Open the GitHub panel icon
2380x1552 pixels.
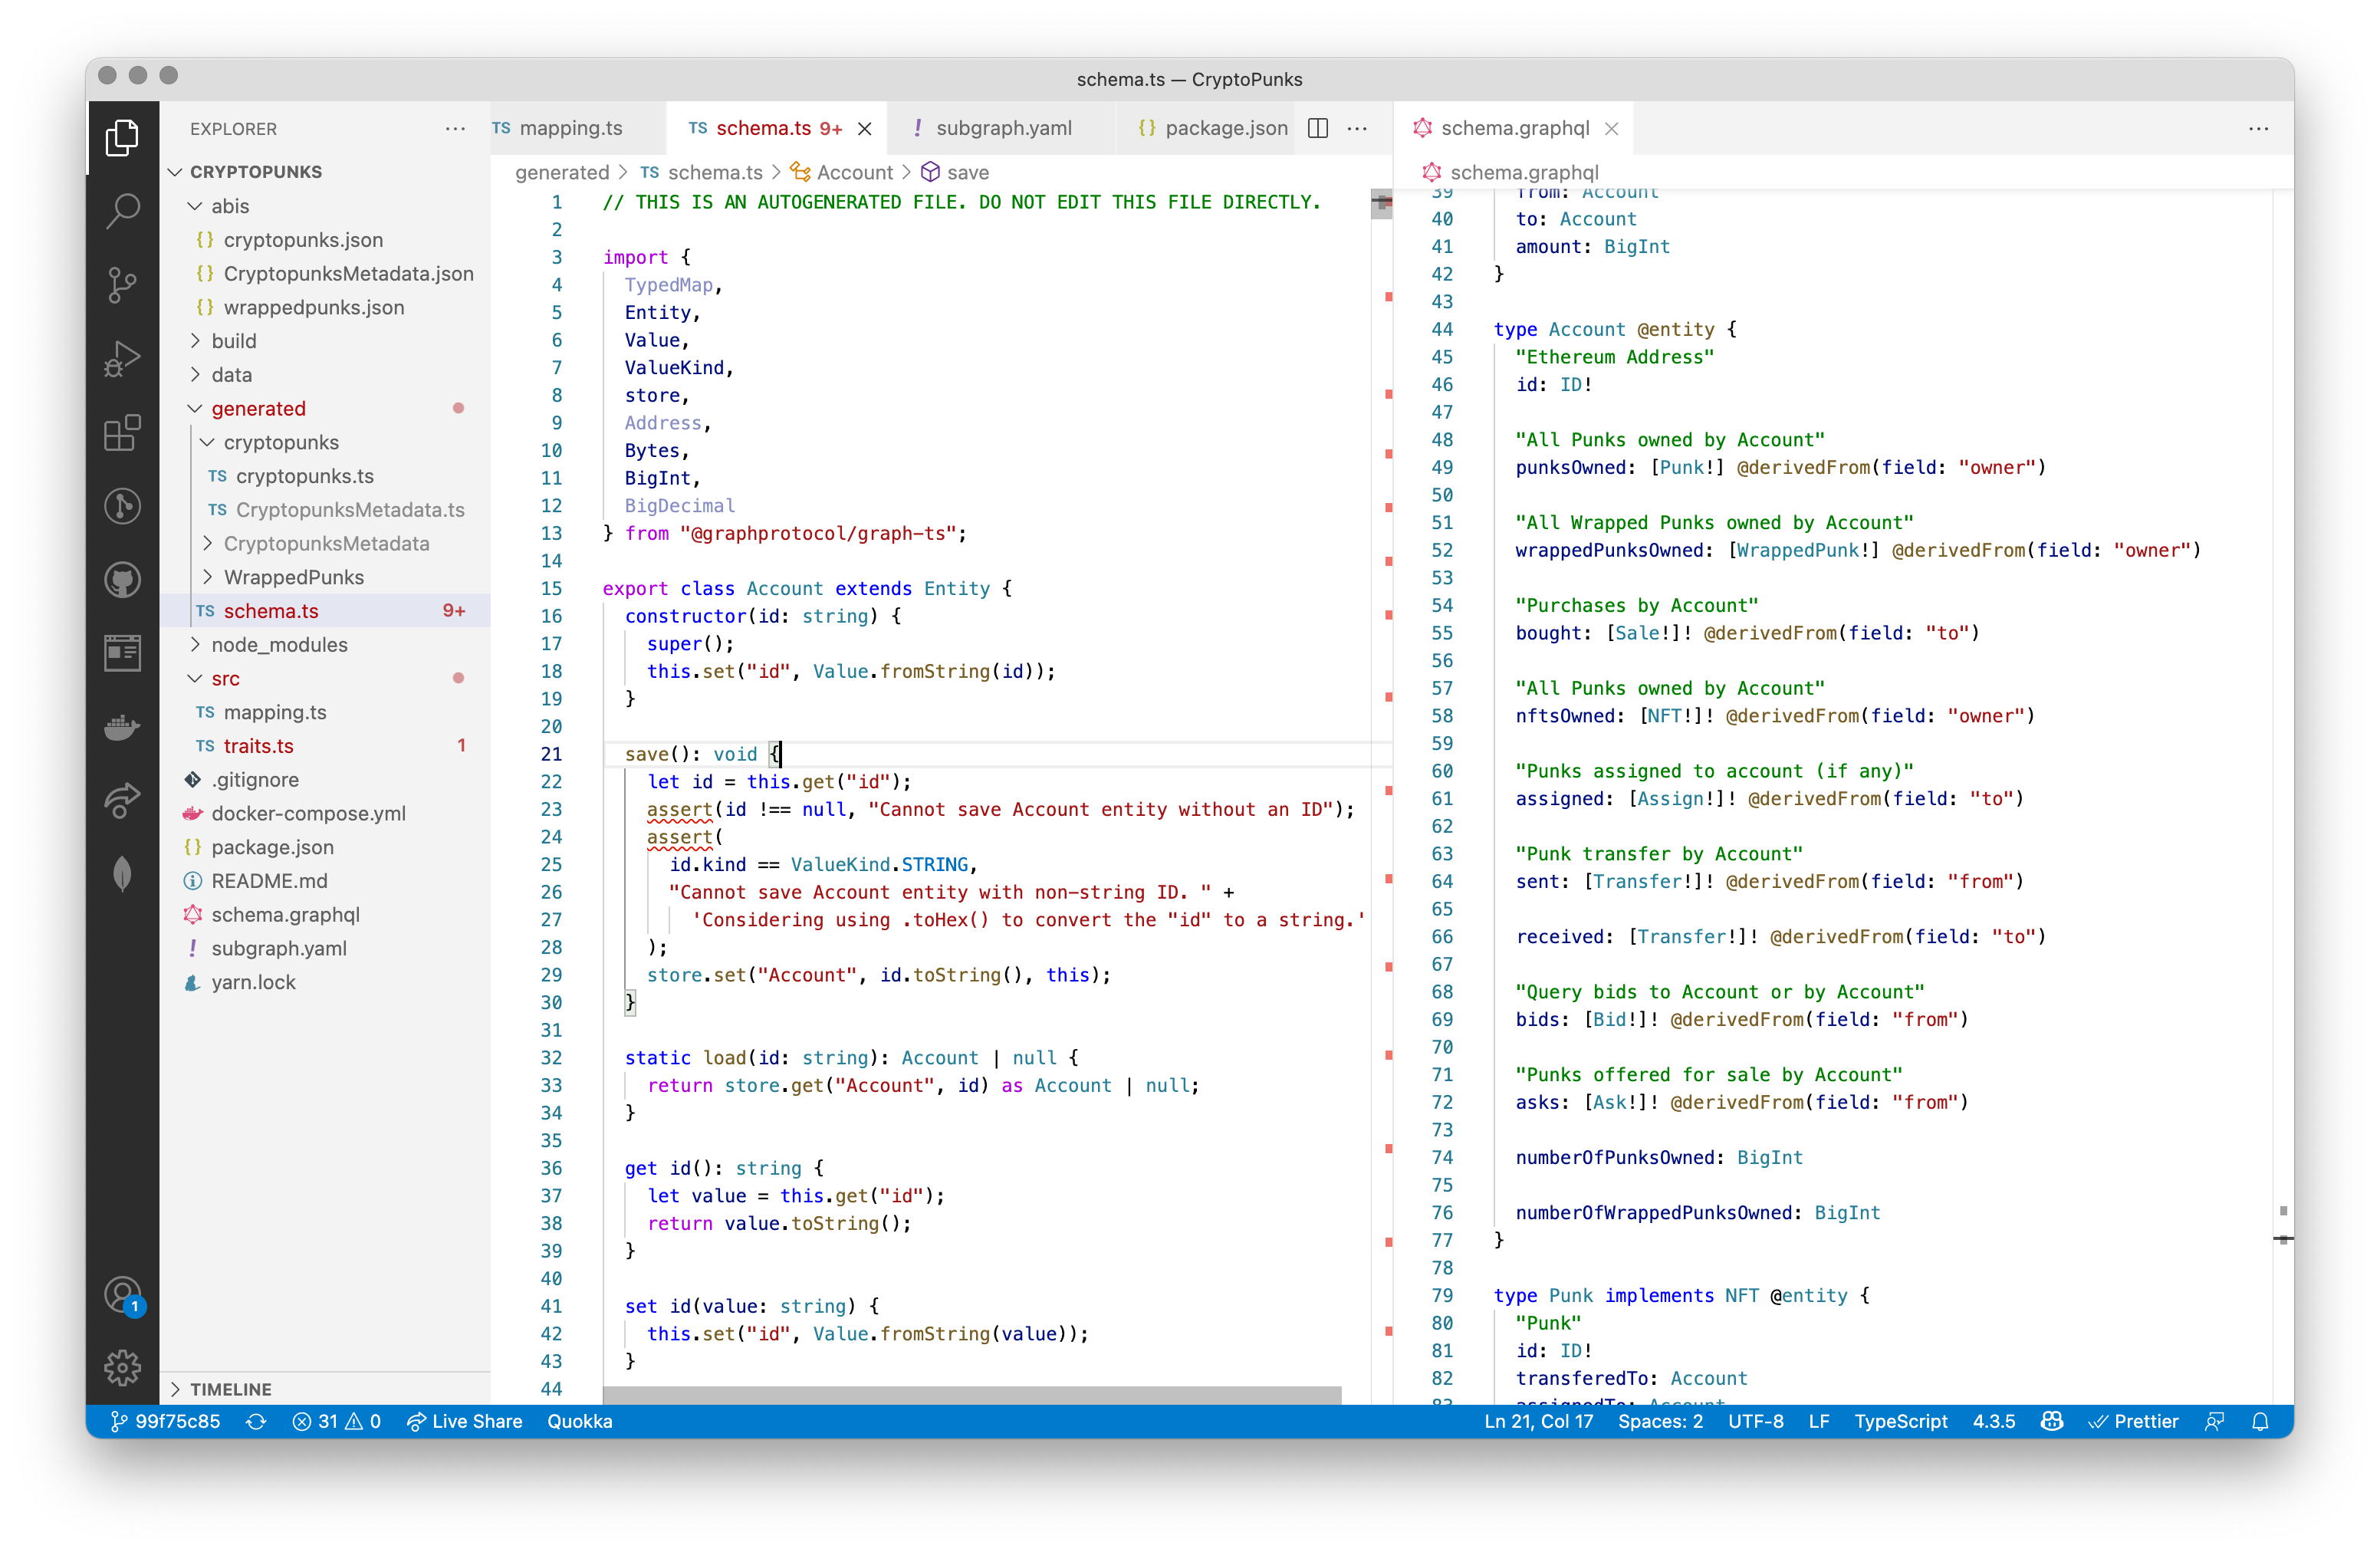(x=122, y=580)
